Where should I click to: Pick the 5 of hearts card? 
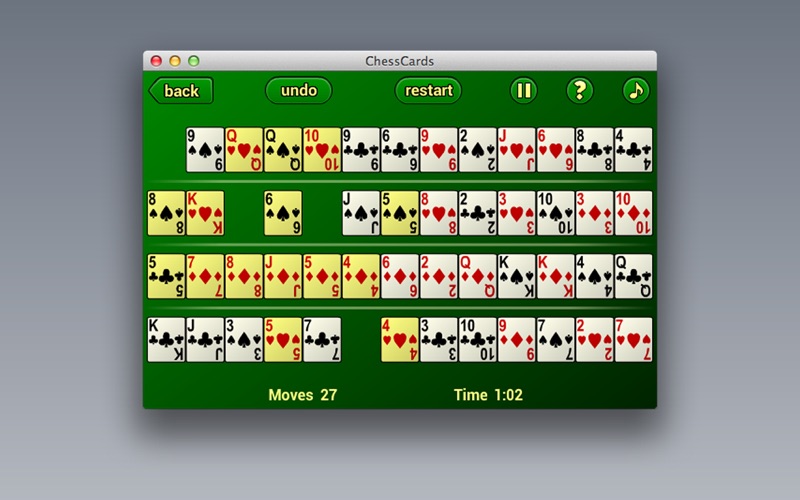[283, 340]
